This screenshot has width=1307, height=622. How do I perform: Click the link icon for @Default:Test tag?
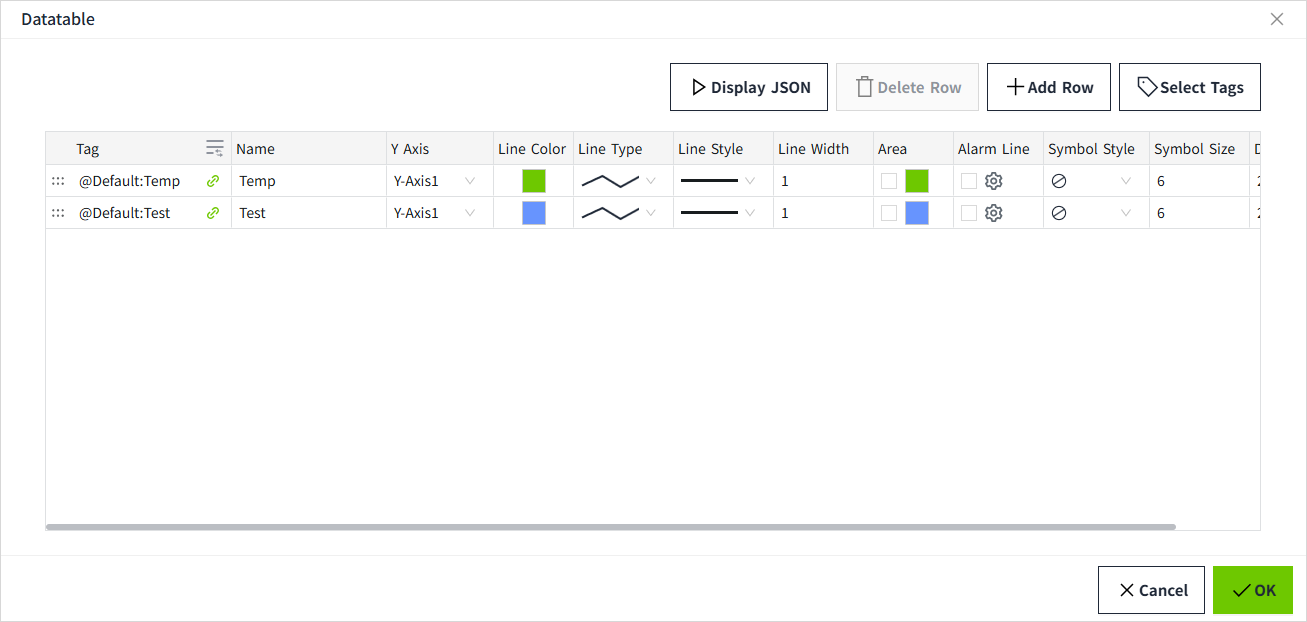(213, 213)
